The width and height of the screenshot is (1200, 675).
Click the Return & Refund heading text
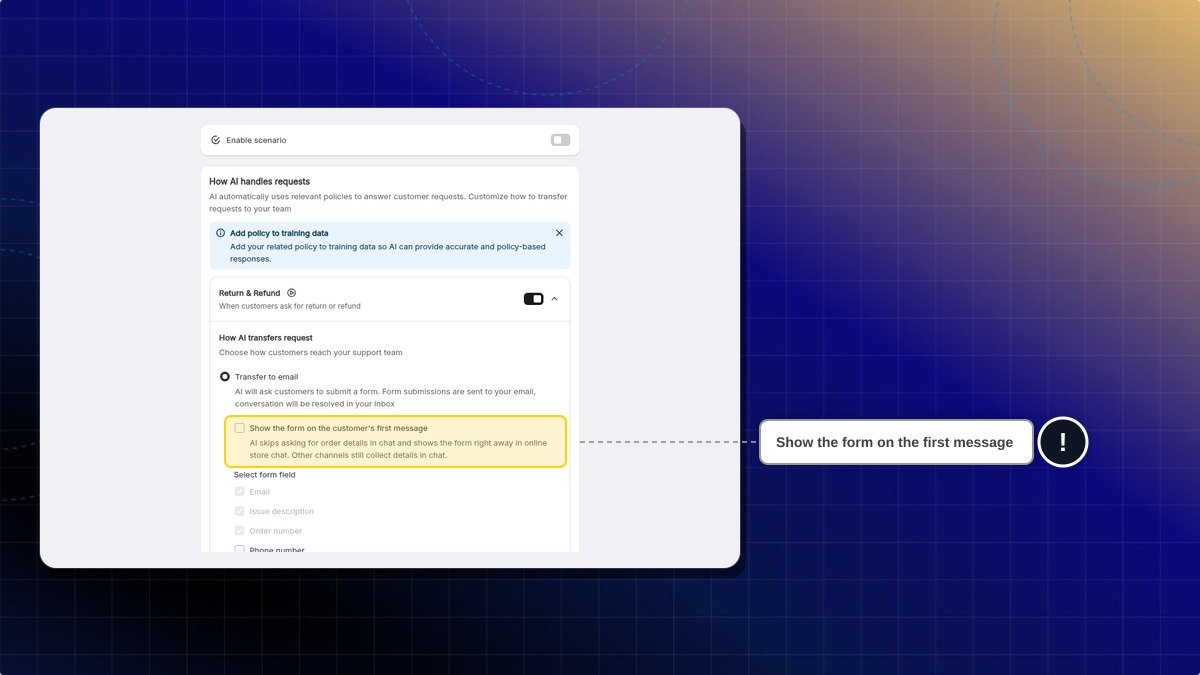(x=250, y=293)
